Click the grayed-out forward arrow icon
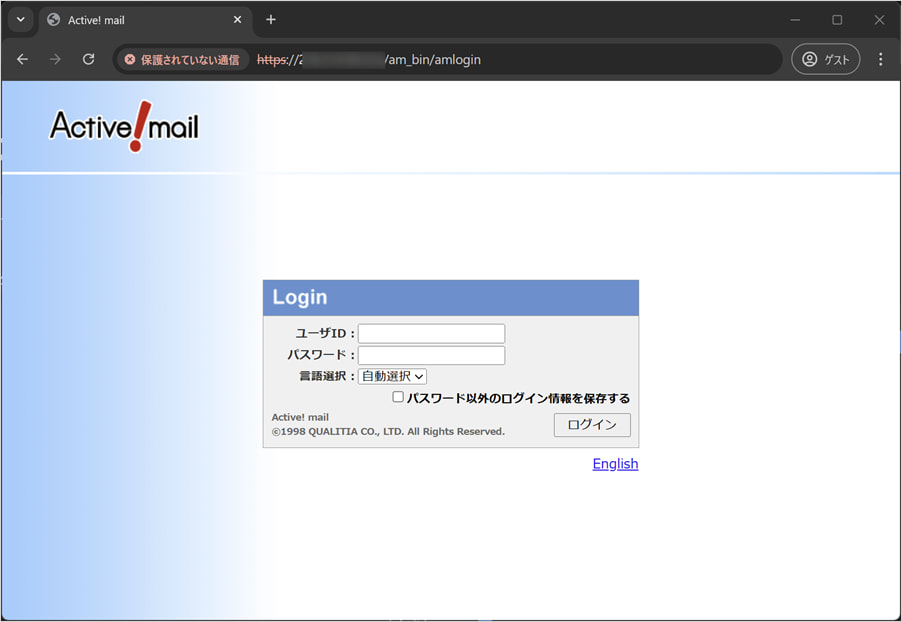Viewport: 902px width, 622px height. [x=55, y=59]
